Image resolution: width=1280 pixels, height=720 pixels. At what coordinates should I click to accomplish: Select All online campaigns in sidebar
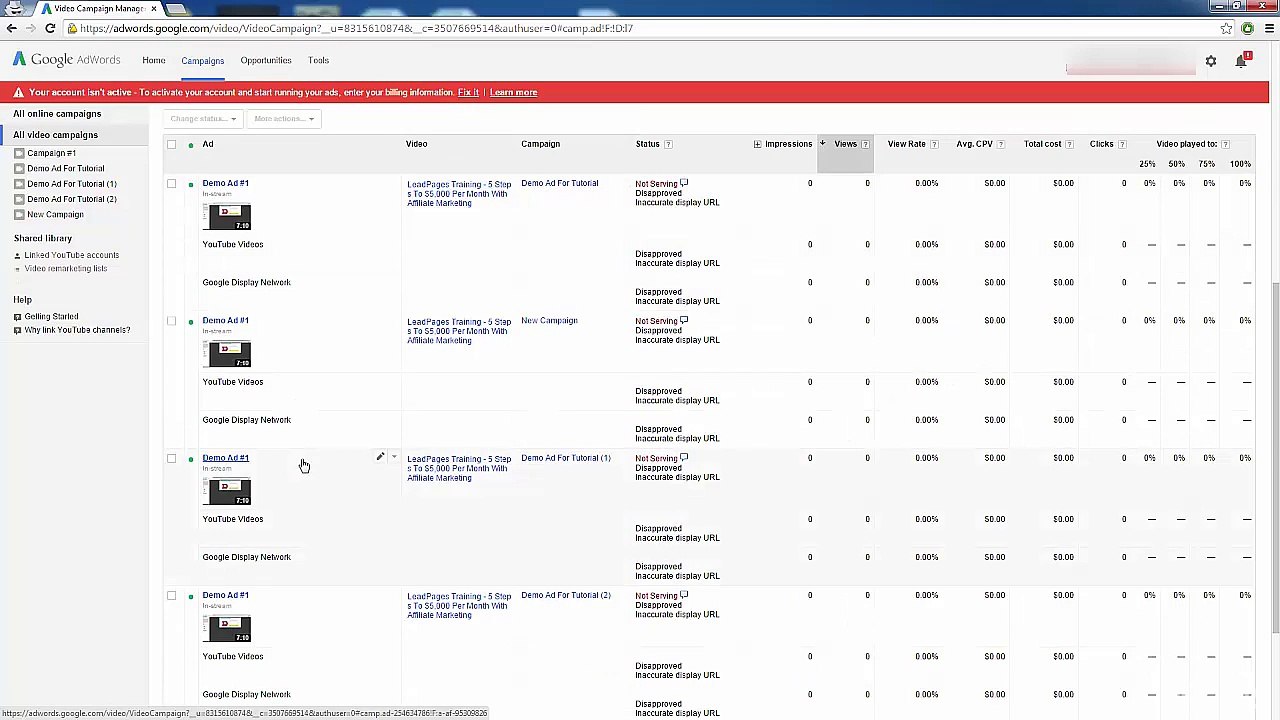click(57, 114)
